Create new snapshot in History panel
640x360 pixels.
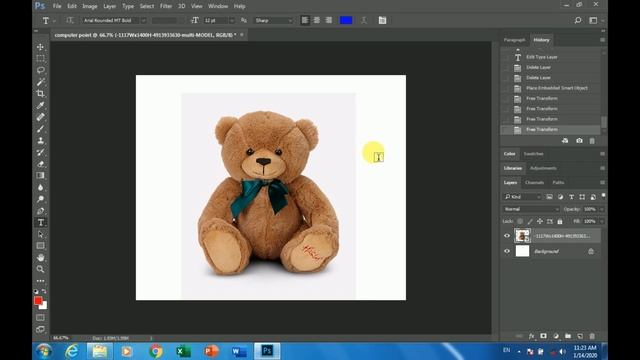579,141
